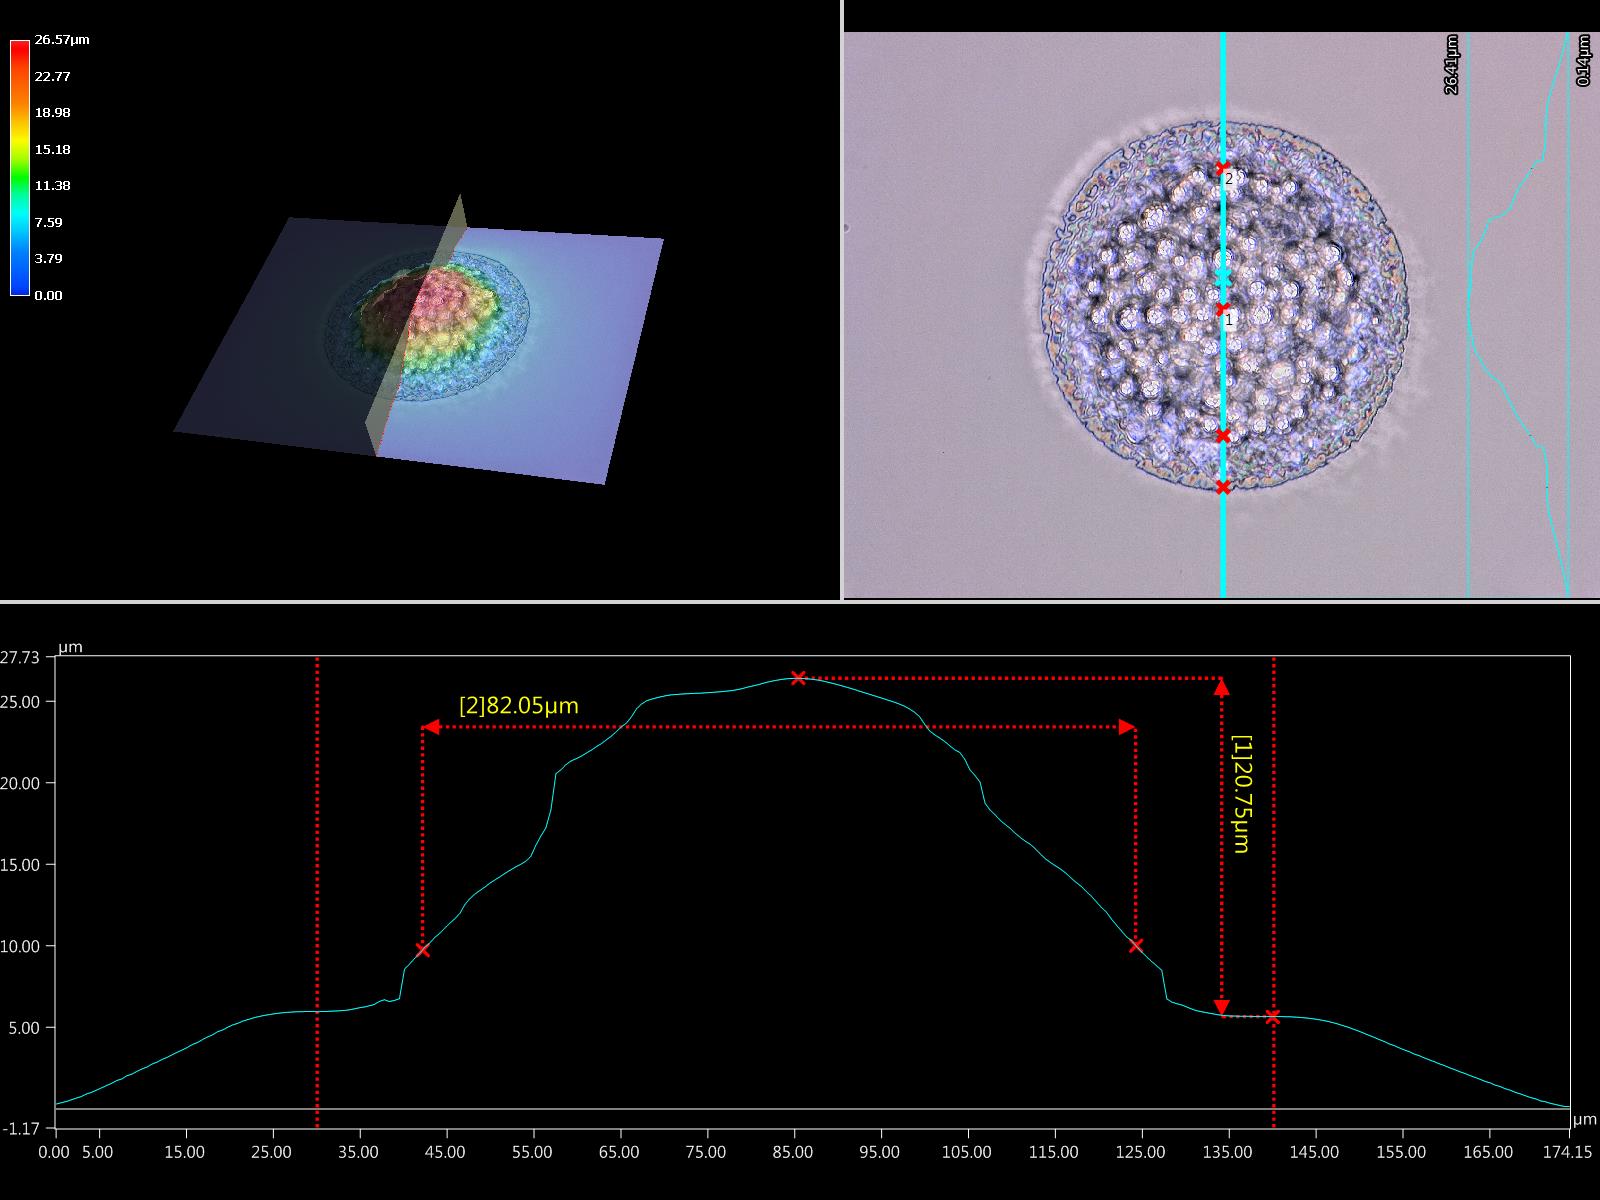1600x1200 pixels.
Task: Click the height color scale bar
Action: (x=19, y=167)
